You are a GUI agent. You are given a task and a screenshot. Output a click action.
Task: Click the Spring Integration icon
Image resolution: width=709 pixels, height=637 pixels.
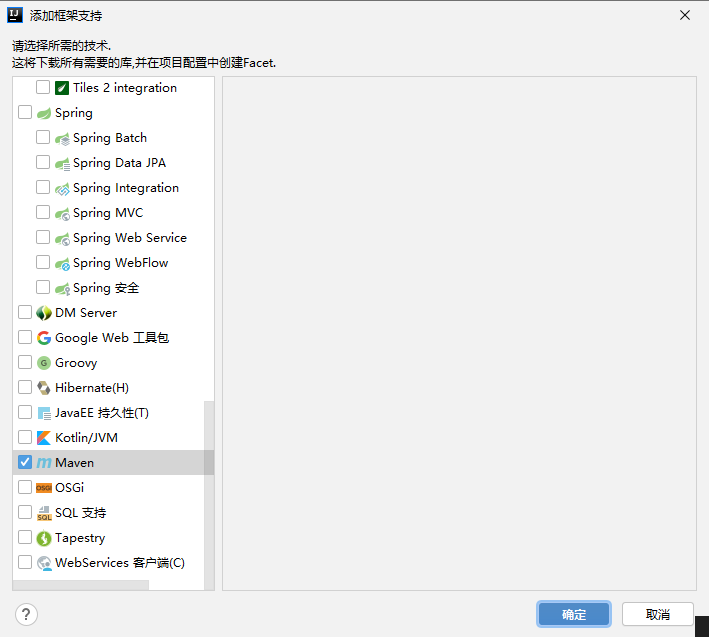62,188
